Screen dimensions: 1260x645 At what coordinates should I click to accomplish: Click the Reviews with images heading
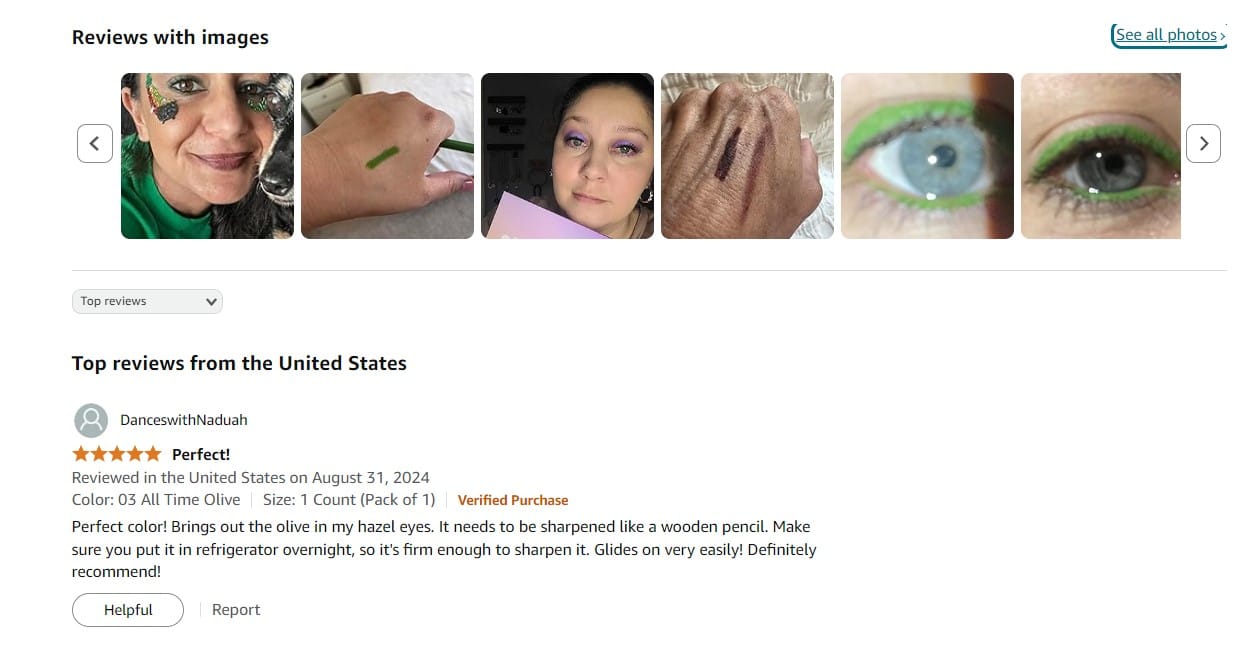coord(170,38)
